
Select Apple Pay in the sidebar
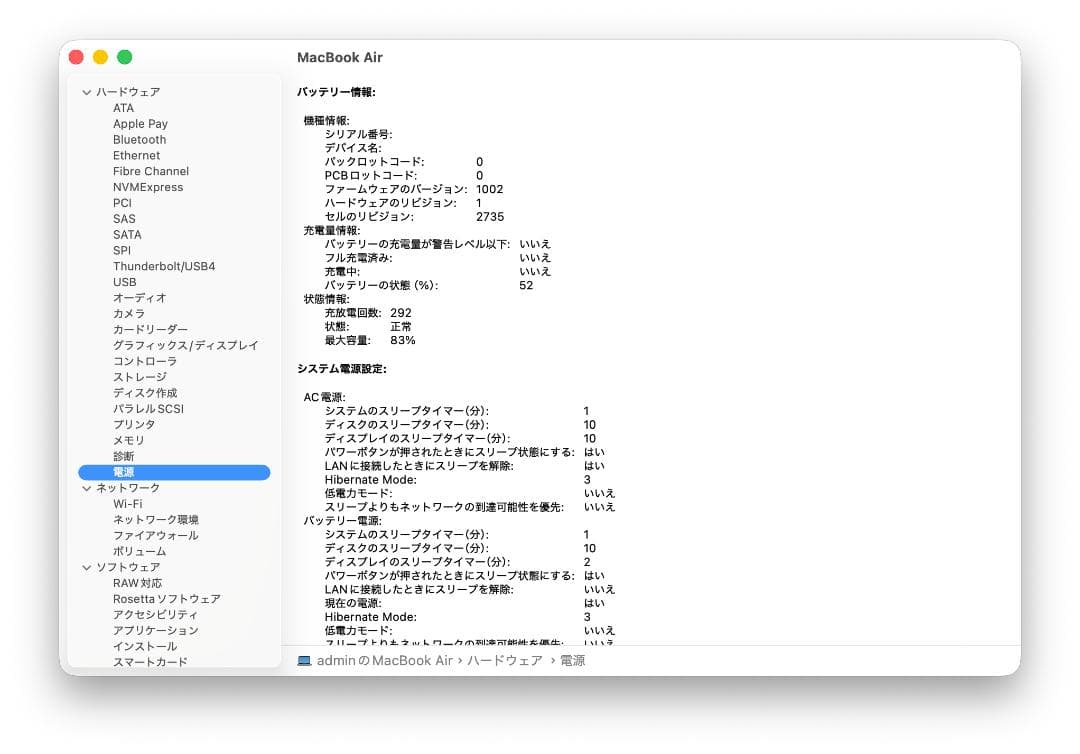[x=141, y=124]
